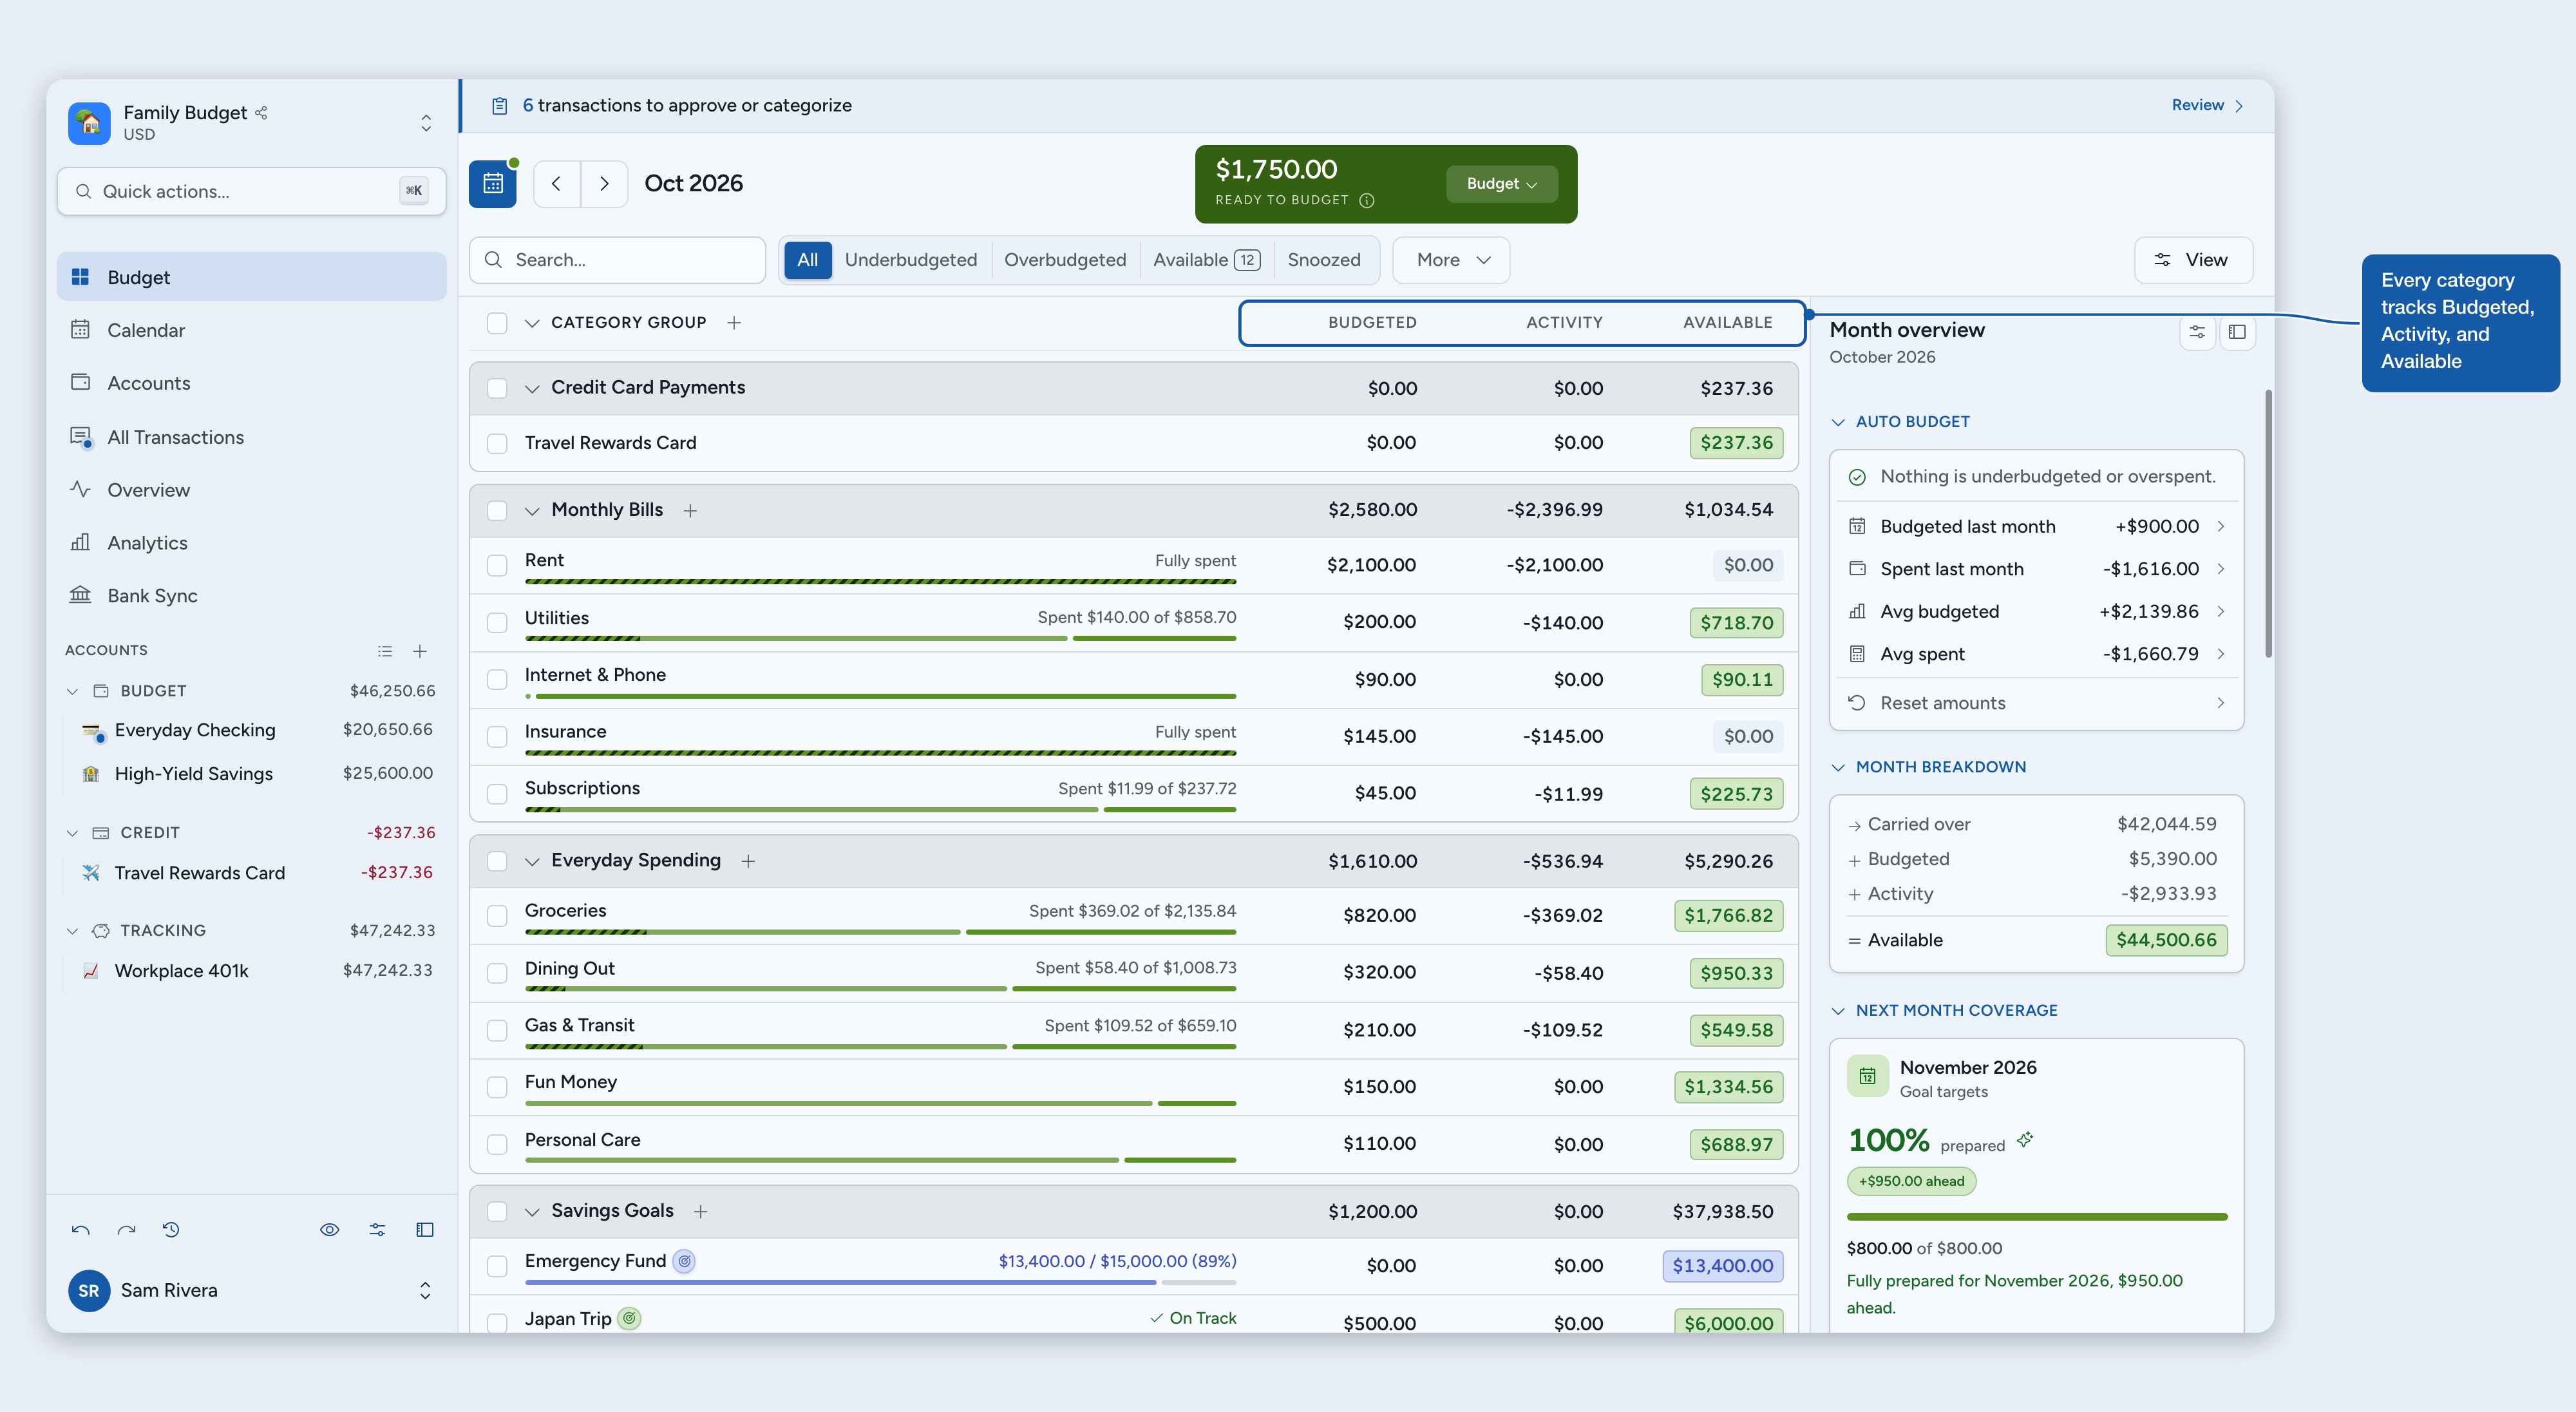Open the calendar month picker icon

click(x=492, y=184)
